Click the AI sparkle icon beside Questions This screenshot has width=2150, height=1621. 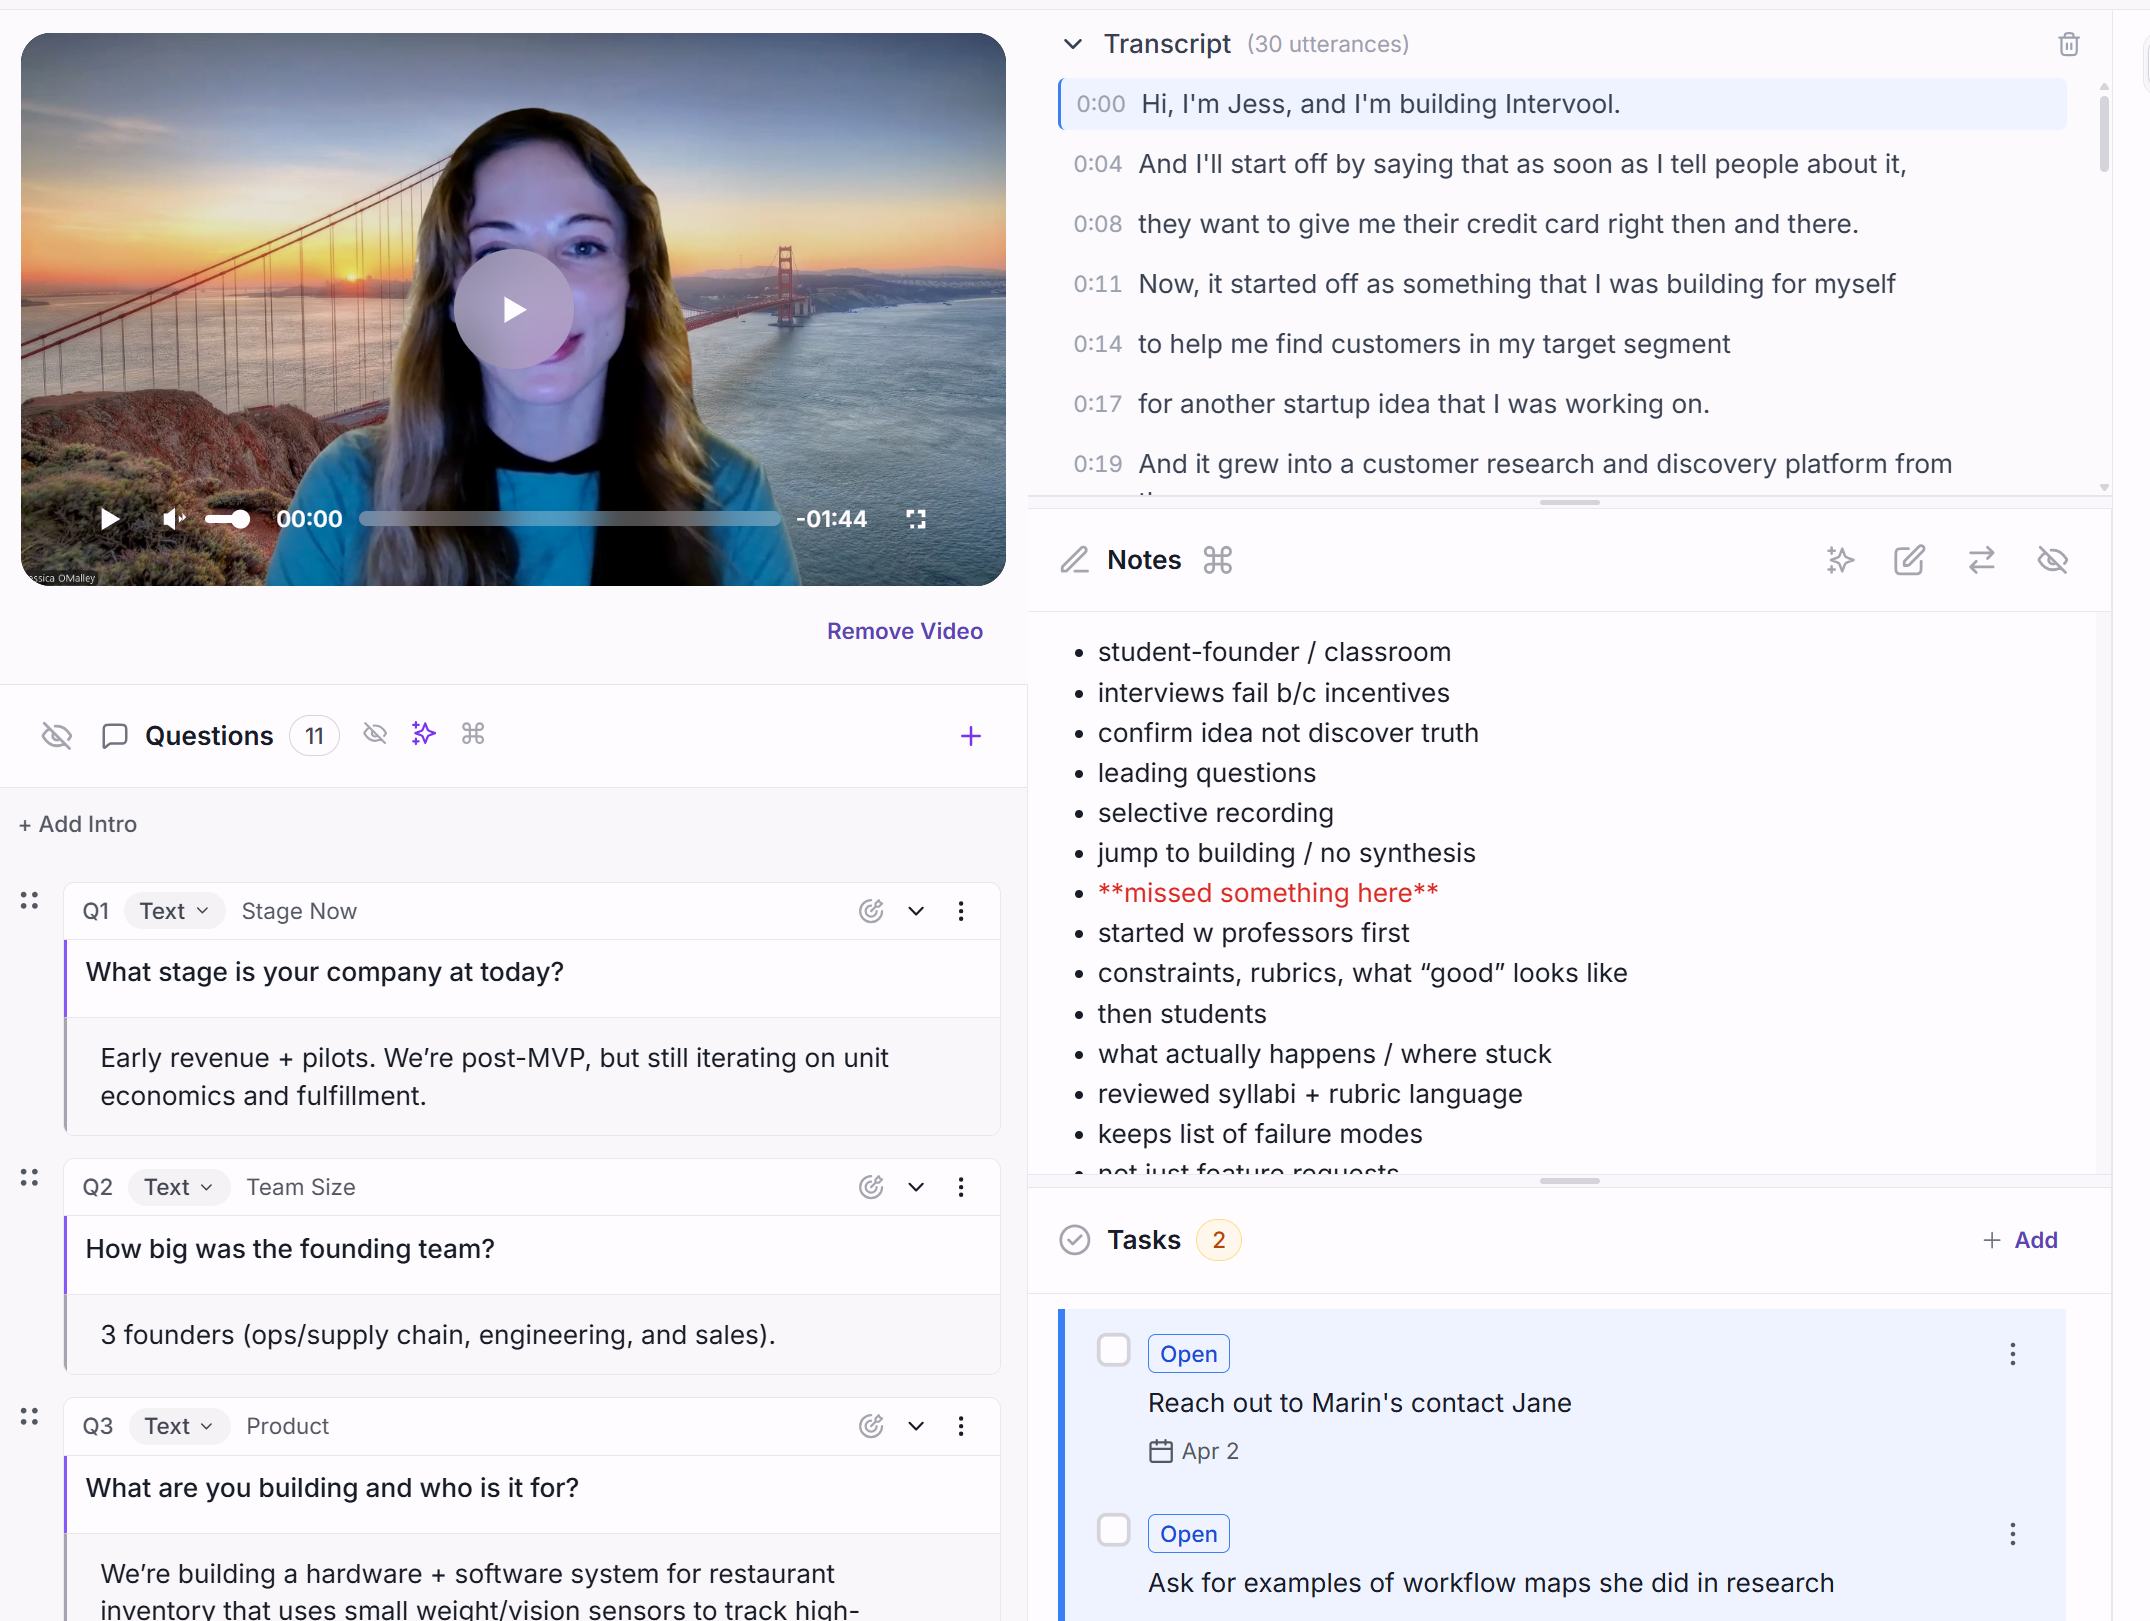pyautogui.click(x=424, y=734)
